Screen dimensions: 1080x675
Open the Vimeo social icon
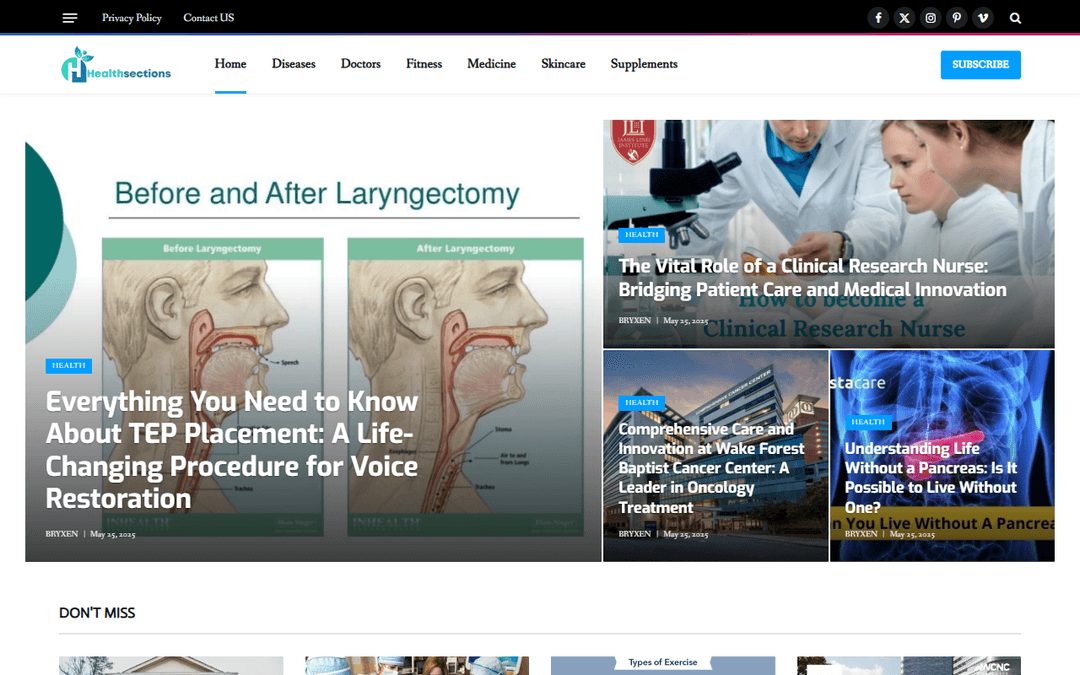tap(983, 18)
